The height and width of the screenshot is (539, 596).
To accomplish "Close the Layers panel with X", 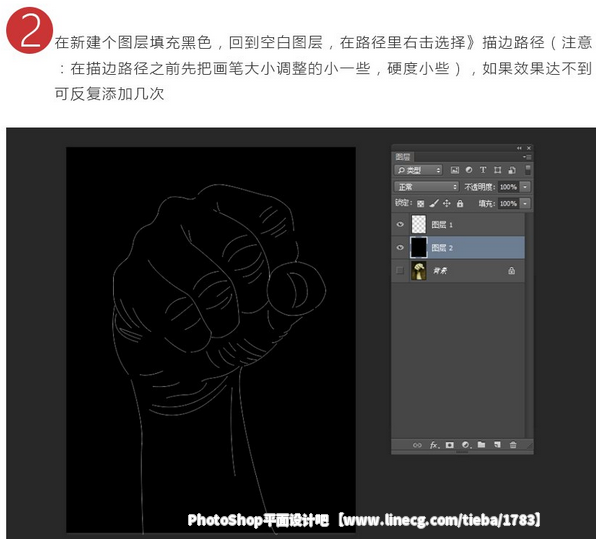I will (529, 148).
